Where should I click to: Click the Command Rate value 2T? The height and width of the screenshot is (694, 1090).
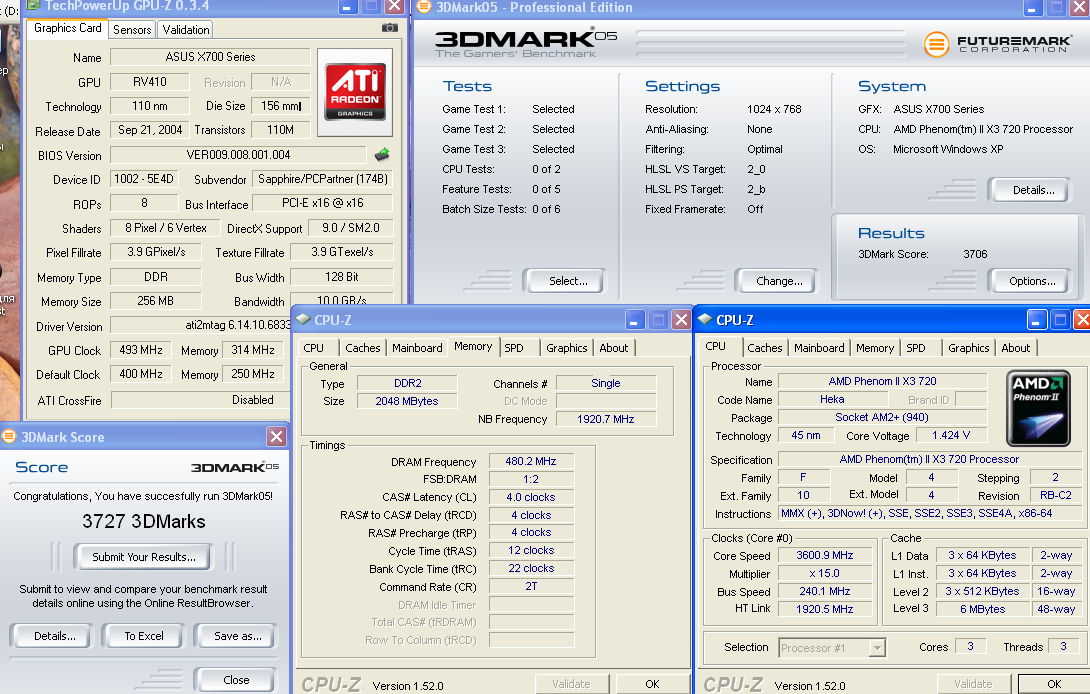[531, 586]
